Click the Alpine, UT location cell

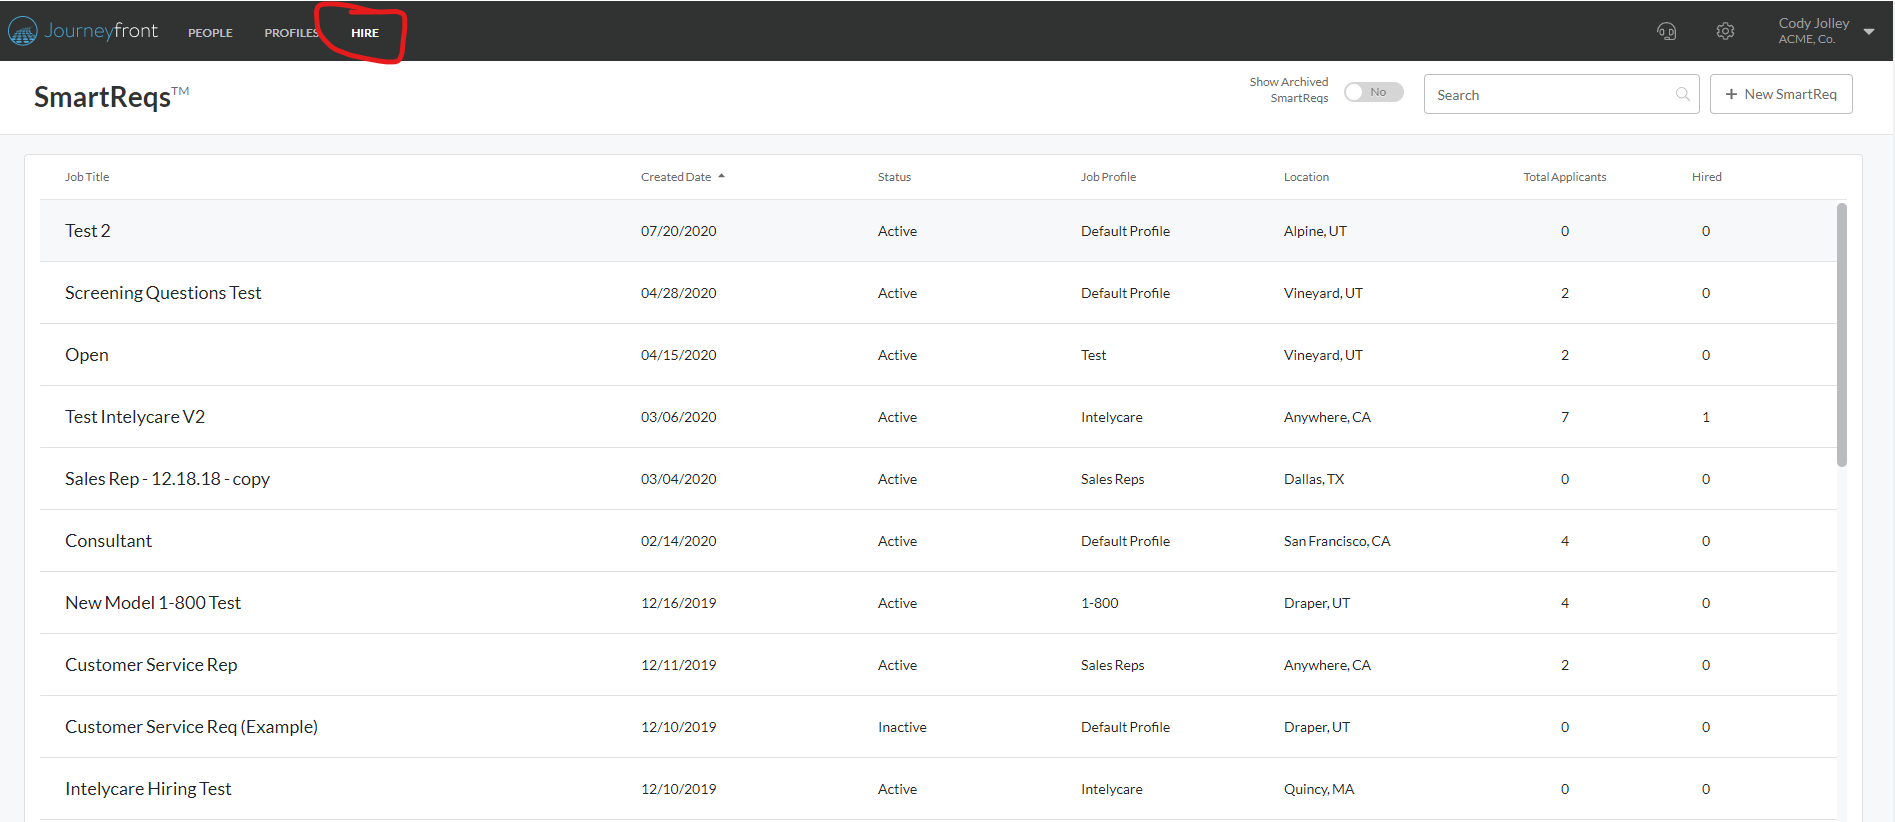click(x=1315, y=231)
